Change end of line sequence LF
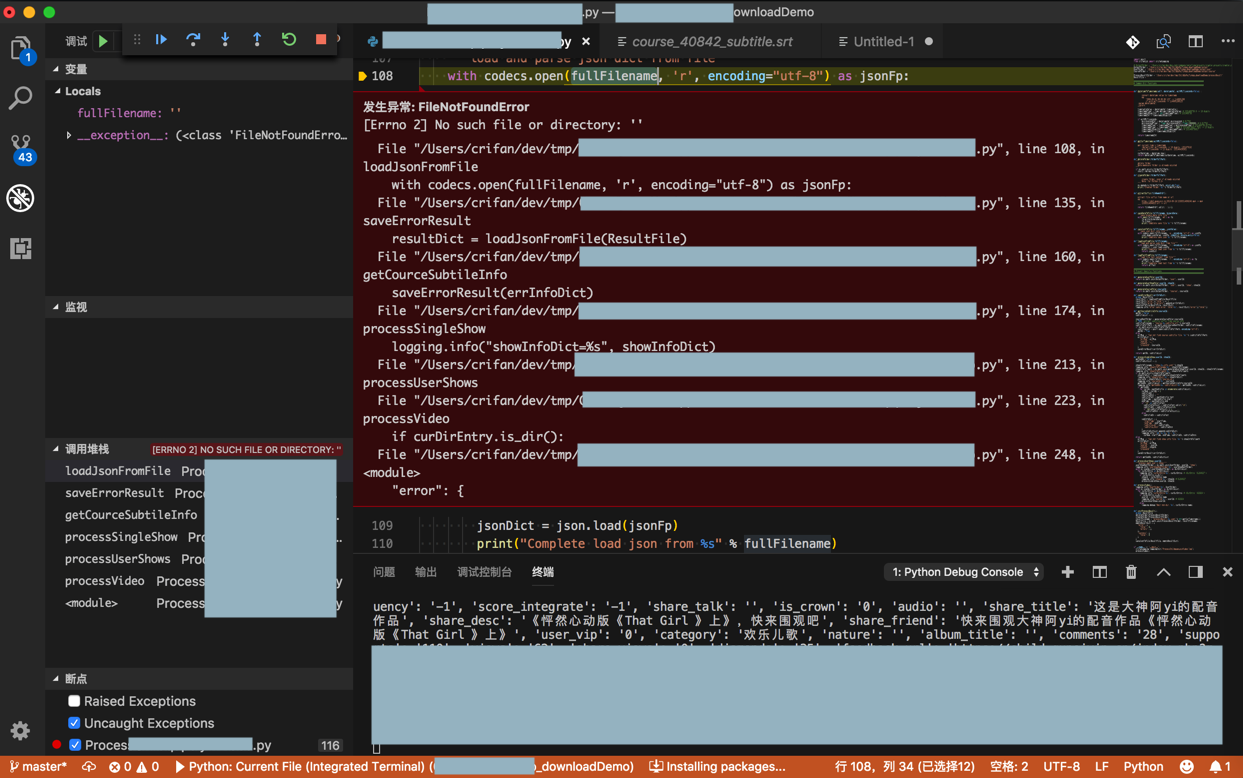Image resolution: width=1243 pixels, height=778 pixels. 1102,767
